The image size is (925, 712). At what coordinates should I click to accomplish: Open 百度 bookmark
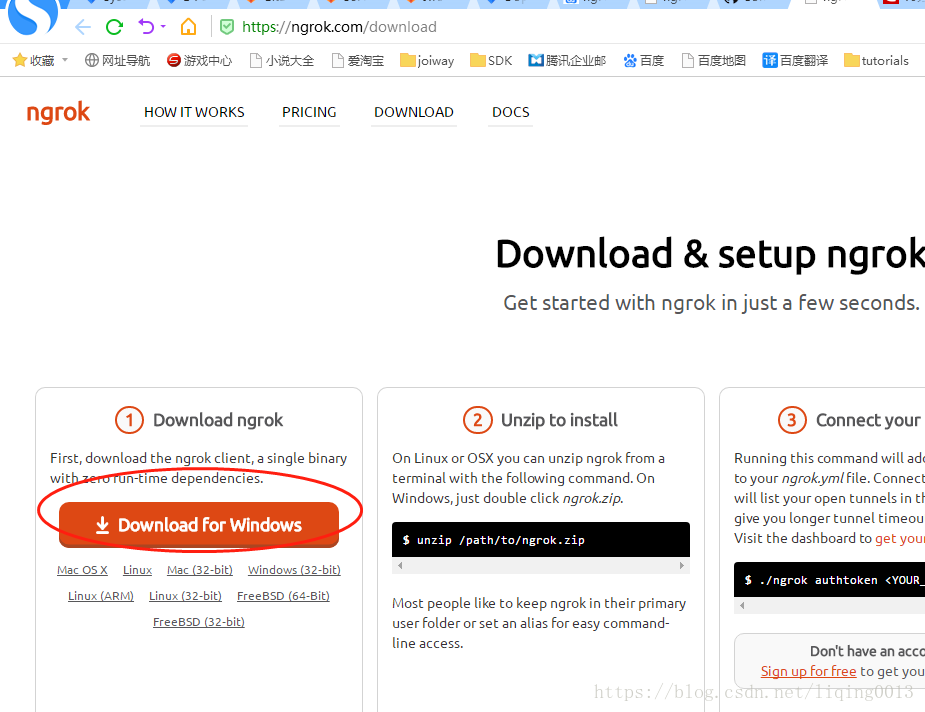[x=644, y=60]
